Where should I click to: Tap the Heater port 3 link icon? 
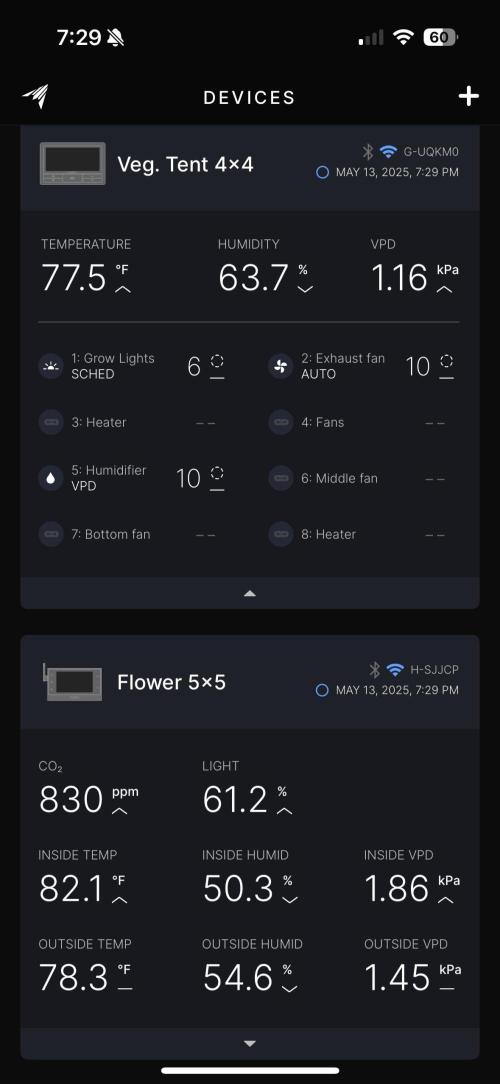coord(51,422)
